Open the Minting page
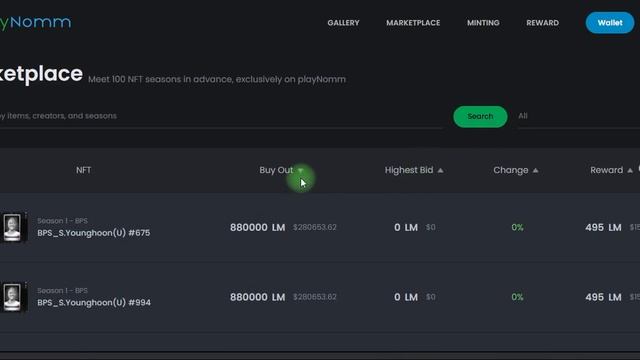 click(483, 23)
